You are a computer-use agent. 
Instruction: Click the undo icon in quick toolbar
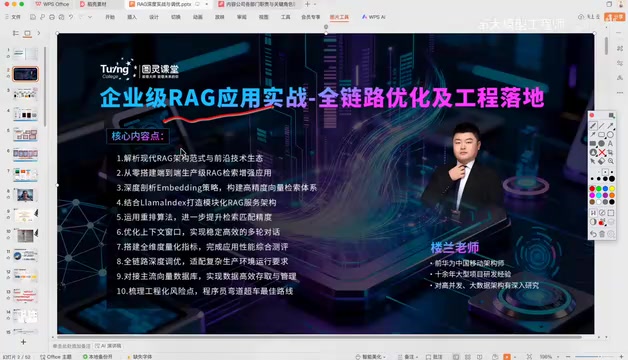tap(71, 17)
